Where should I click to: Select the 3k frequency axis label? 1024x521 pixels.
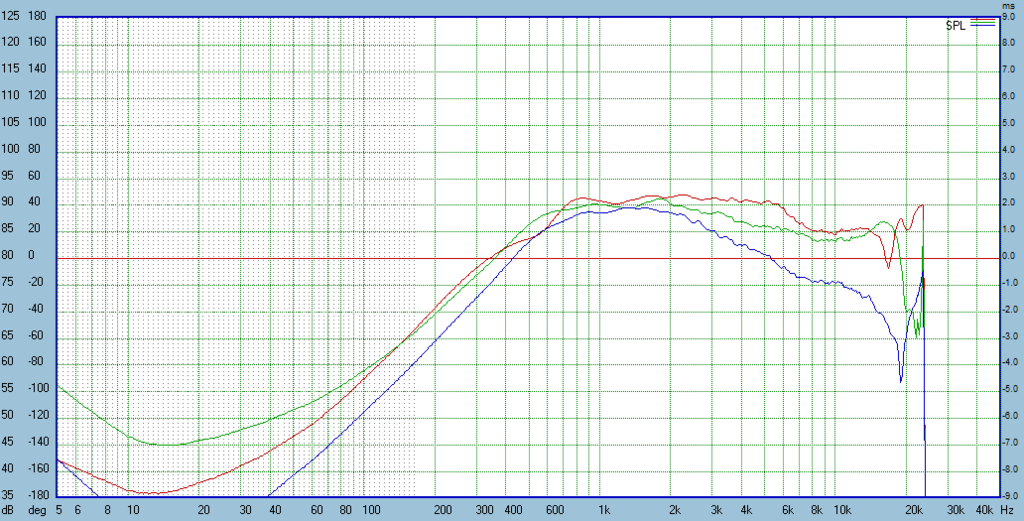click(717, 509)
